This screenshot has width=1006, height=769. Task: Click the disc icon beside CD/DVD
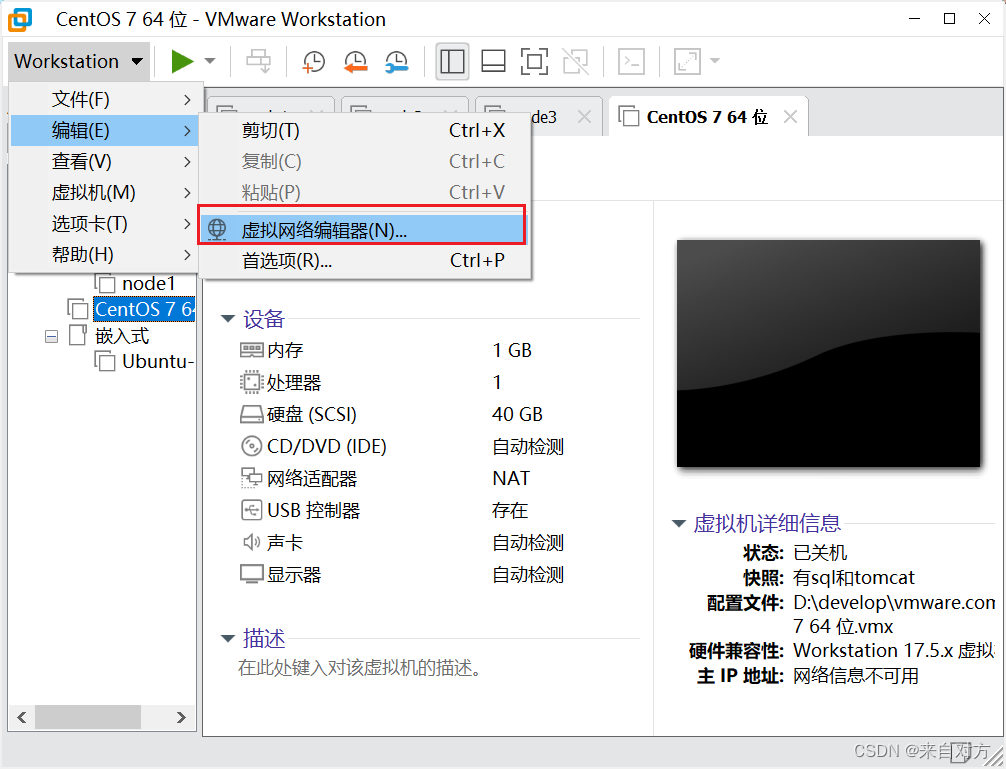(x=252, y=446)
